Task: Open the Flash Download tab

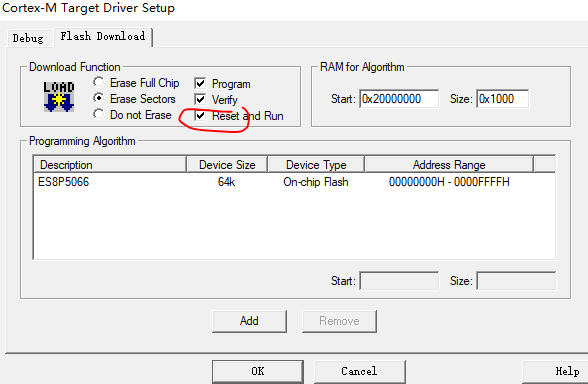Action: (103, 37)
